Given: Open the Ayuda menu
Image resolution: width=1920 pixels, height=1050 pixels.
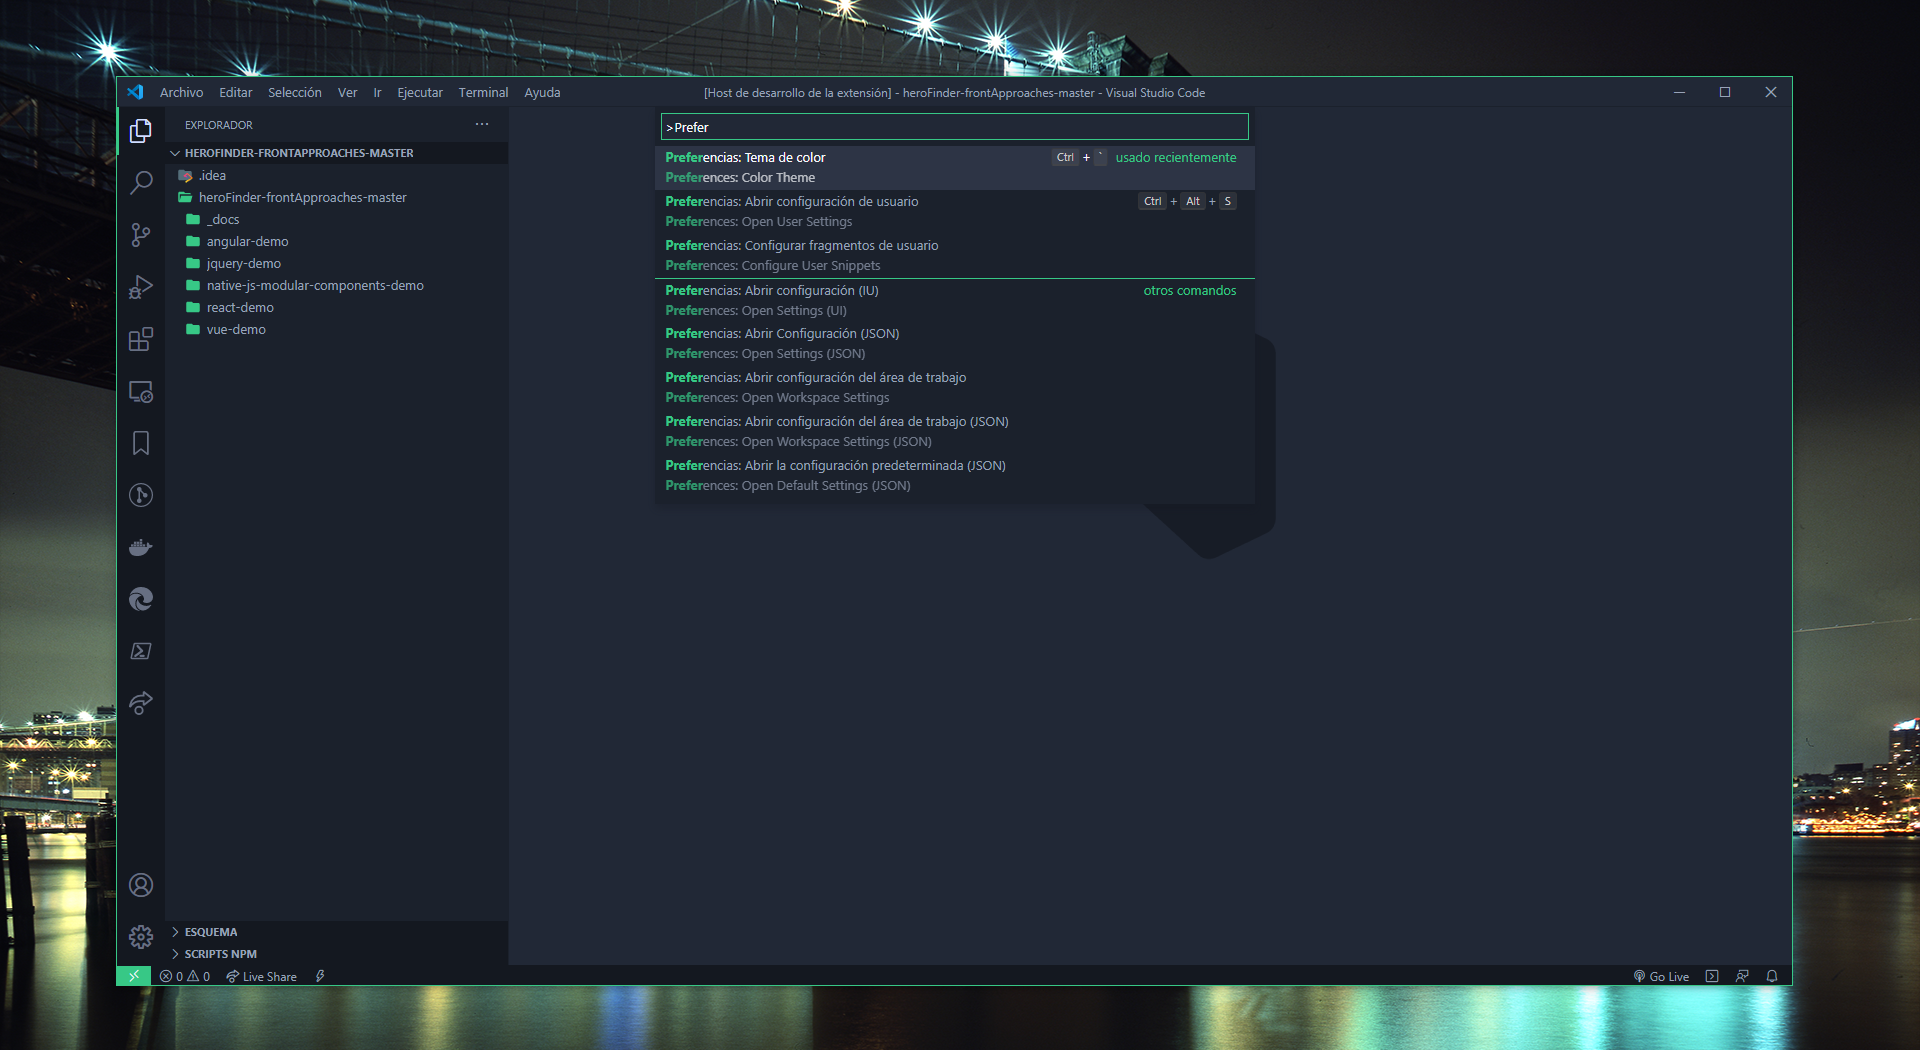Looking at the screenshot, I should tap(542, 92).
